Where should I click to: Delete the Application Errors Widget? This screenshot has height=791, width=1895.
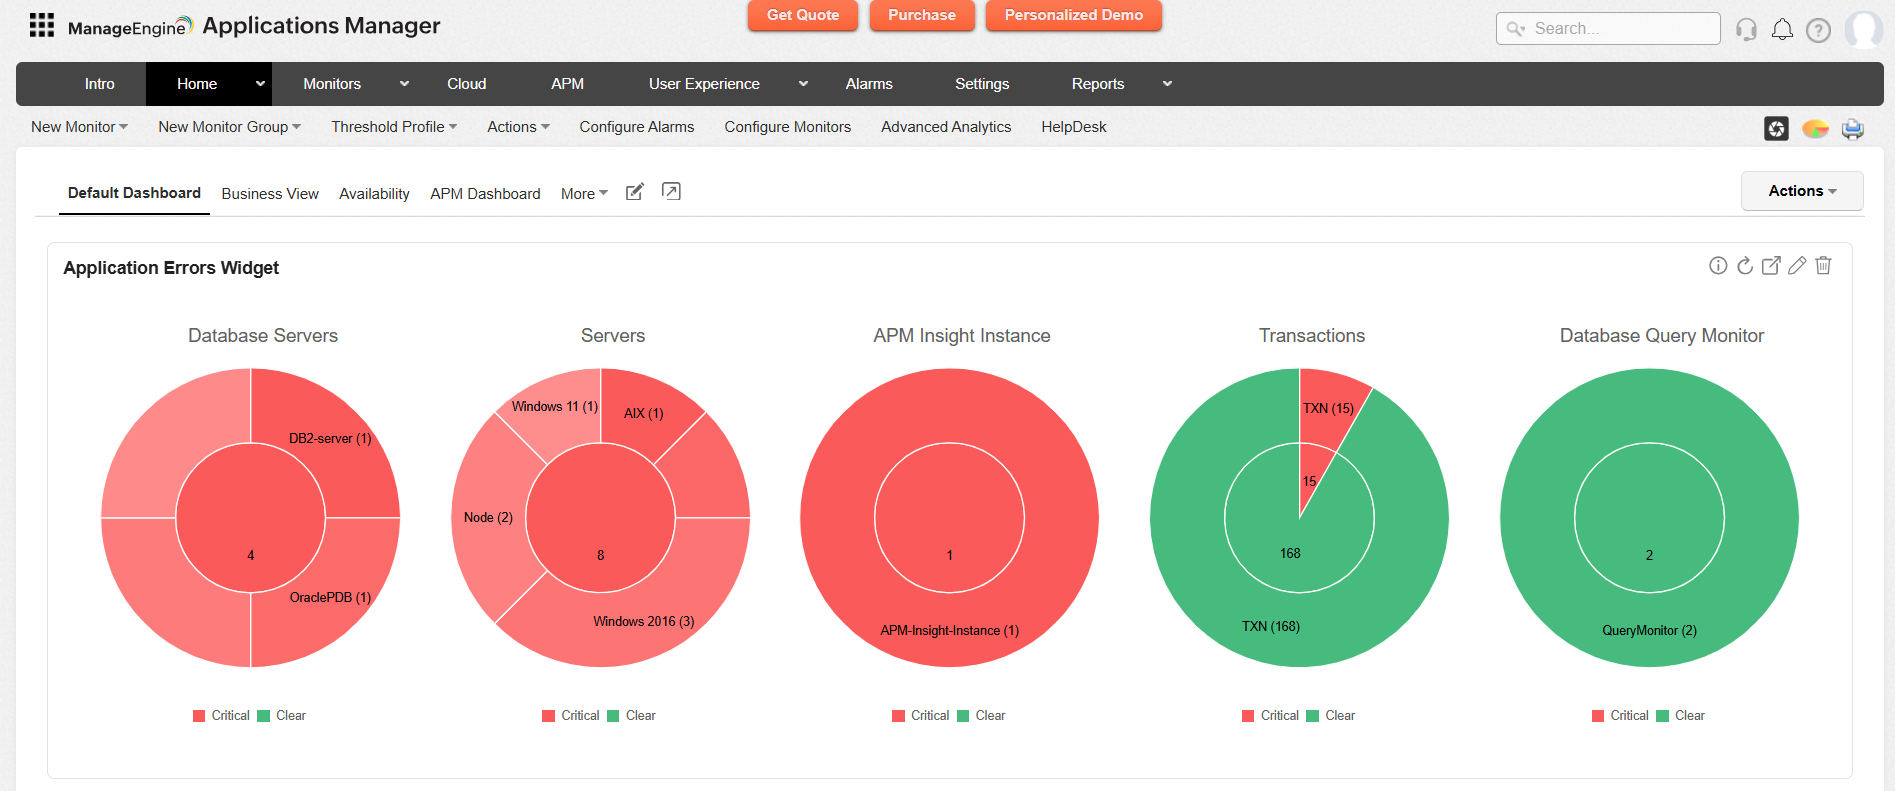(x=1824, y=265)
